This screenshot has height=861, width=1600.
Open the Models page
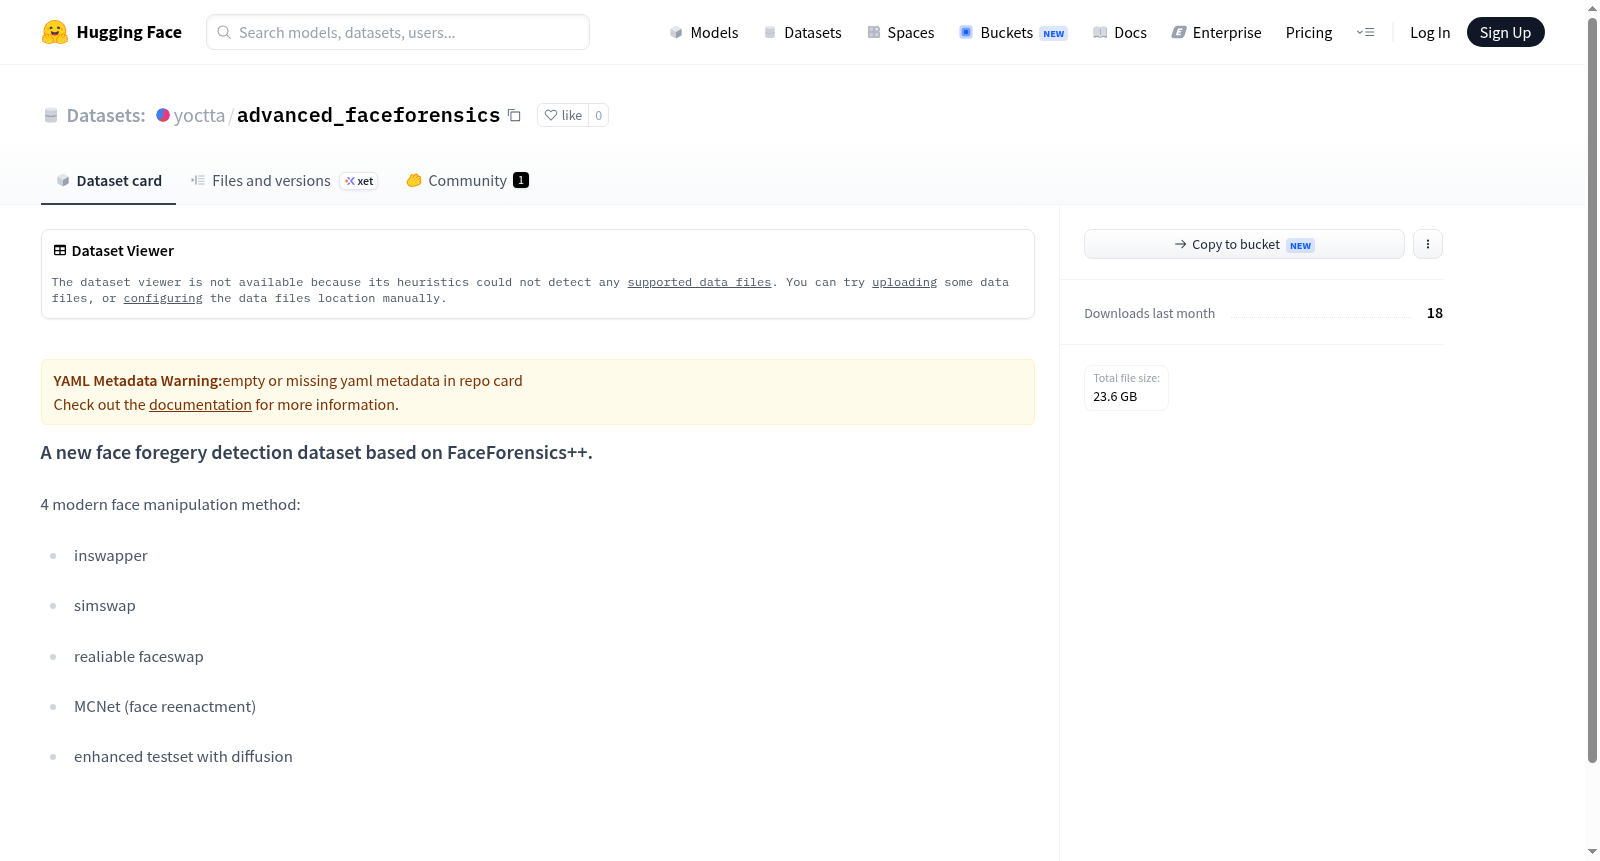tap(704, 32)
